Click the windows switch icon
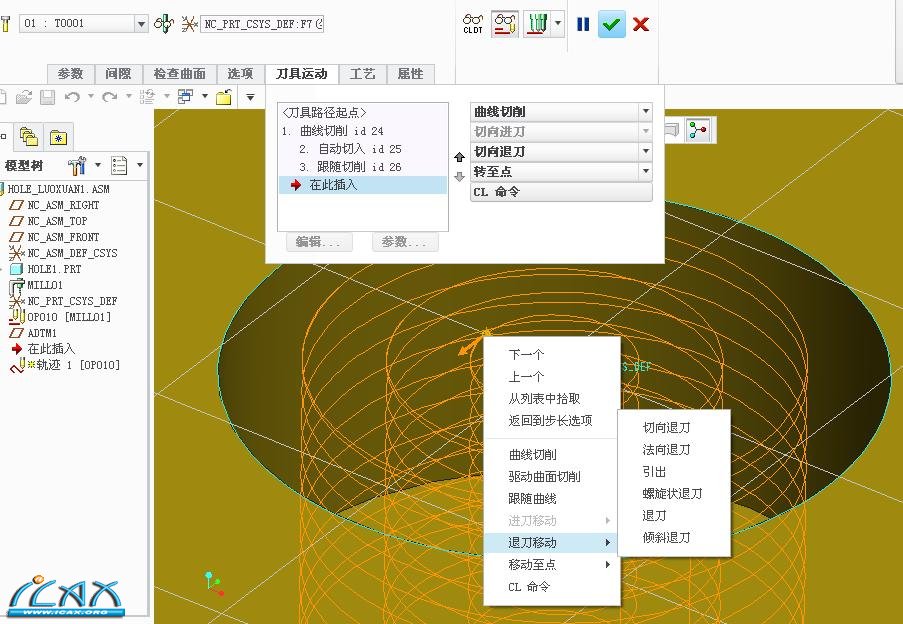The width and height of the screenshot is (903, 624). pyautogui.click(x=185, y=97)
